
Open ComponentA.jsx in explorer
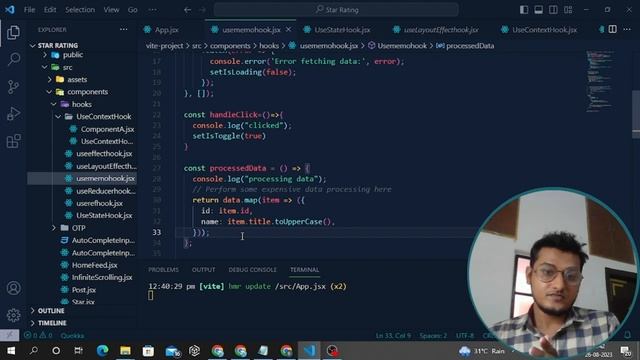click(x=107, y=129)
